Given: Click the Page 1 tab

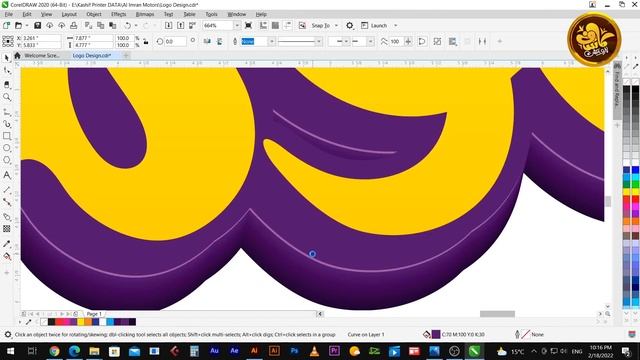Looking at the screenshot, I should click(x=94, y=314).
